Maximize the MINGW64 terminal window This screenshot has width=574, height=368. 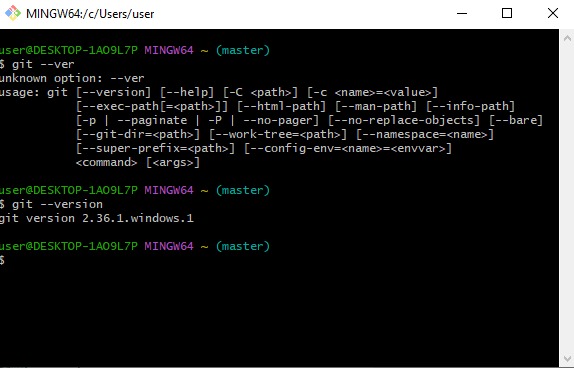507,14
